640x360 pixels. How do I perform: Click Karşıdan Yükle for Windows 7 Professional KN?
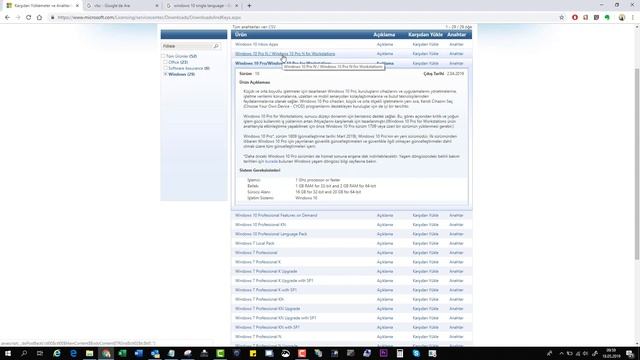pos(425,299)
